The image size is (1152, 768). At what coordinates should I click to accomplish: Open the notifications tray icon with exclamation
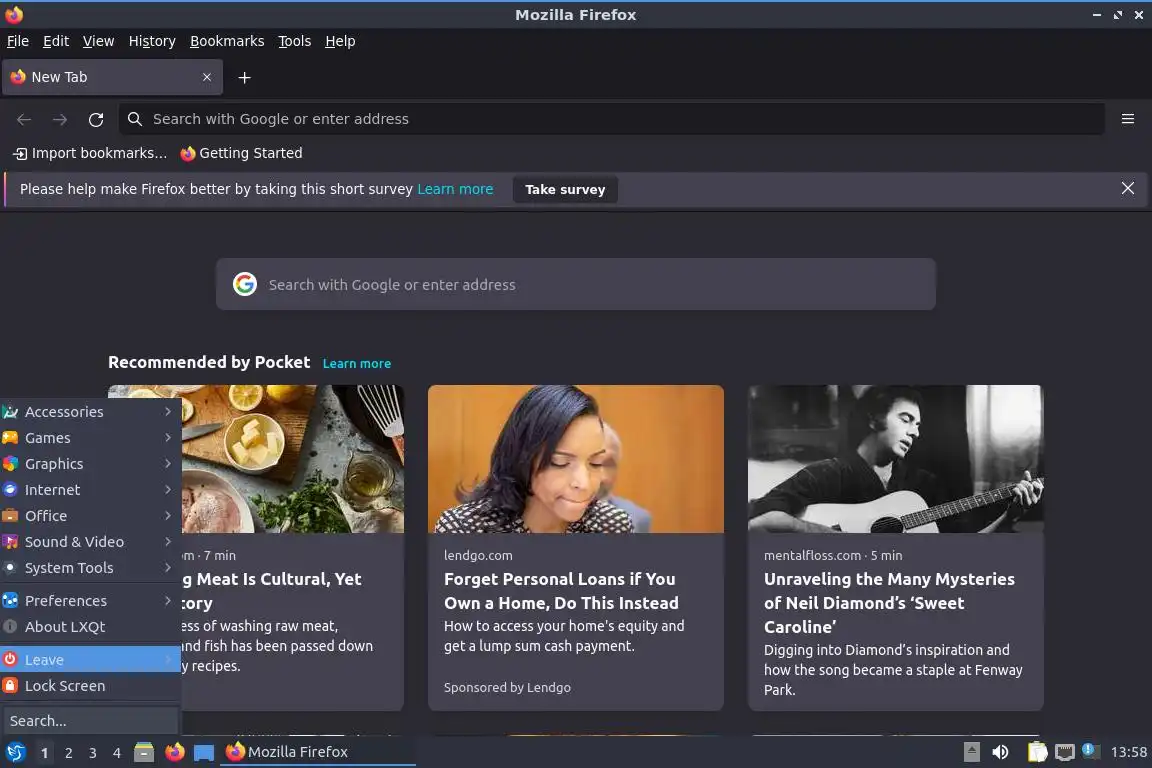tap(1091, 750)
